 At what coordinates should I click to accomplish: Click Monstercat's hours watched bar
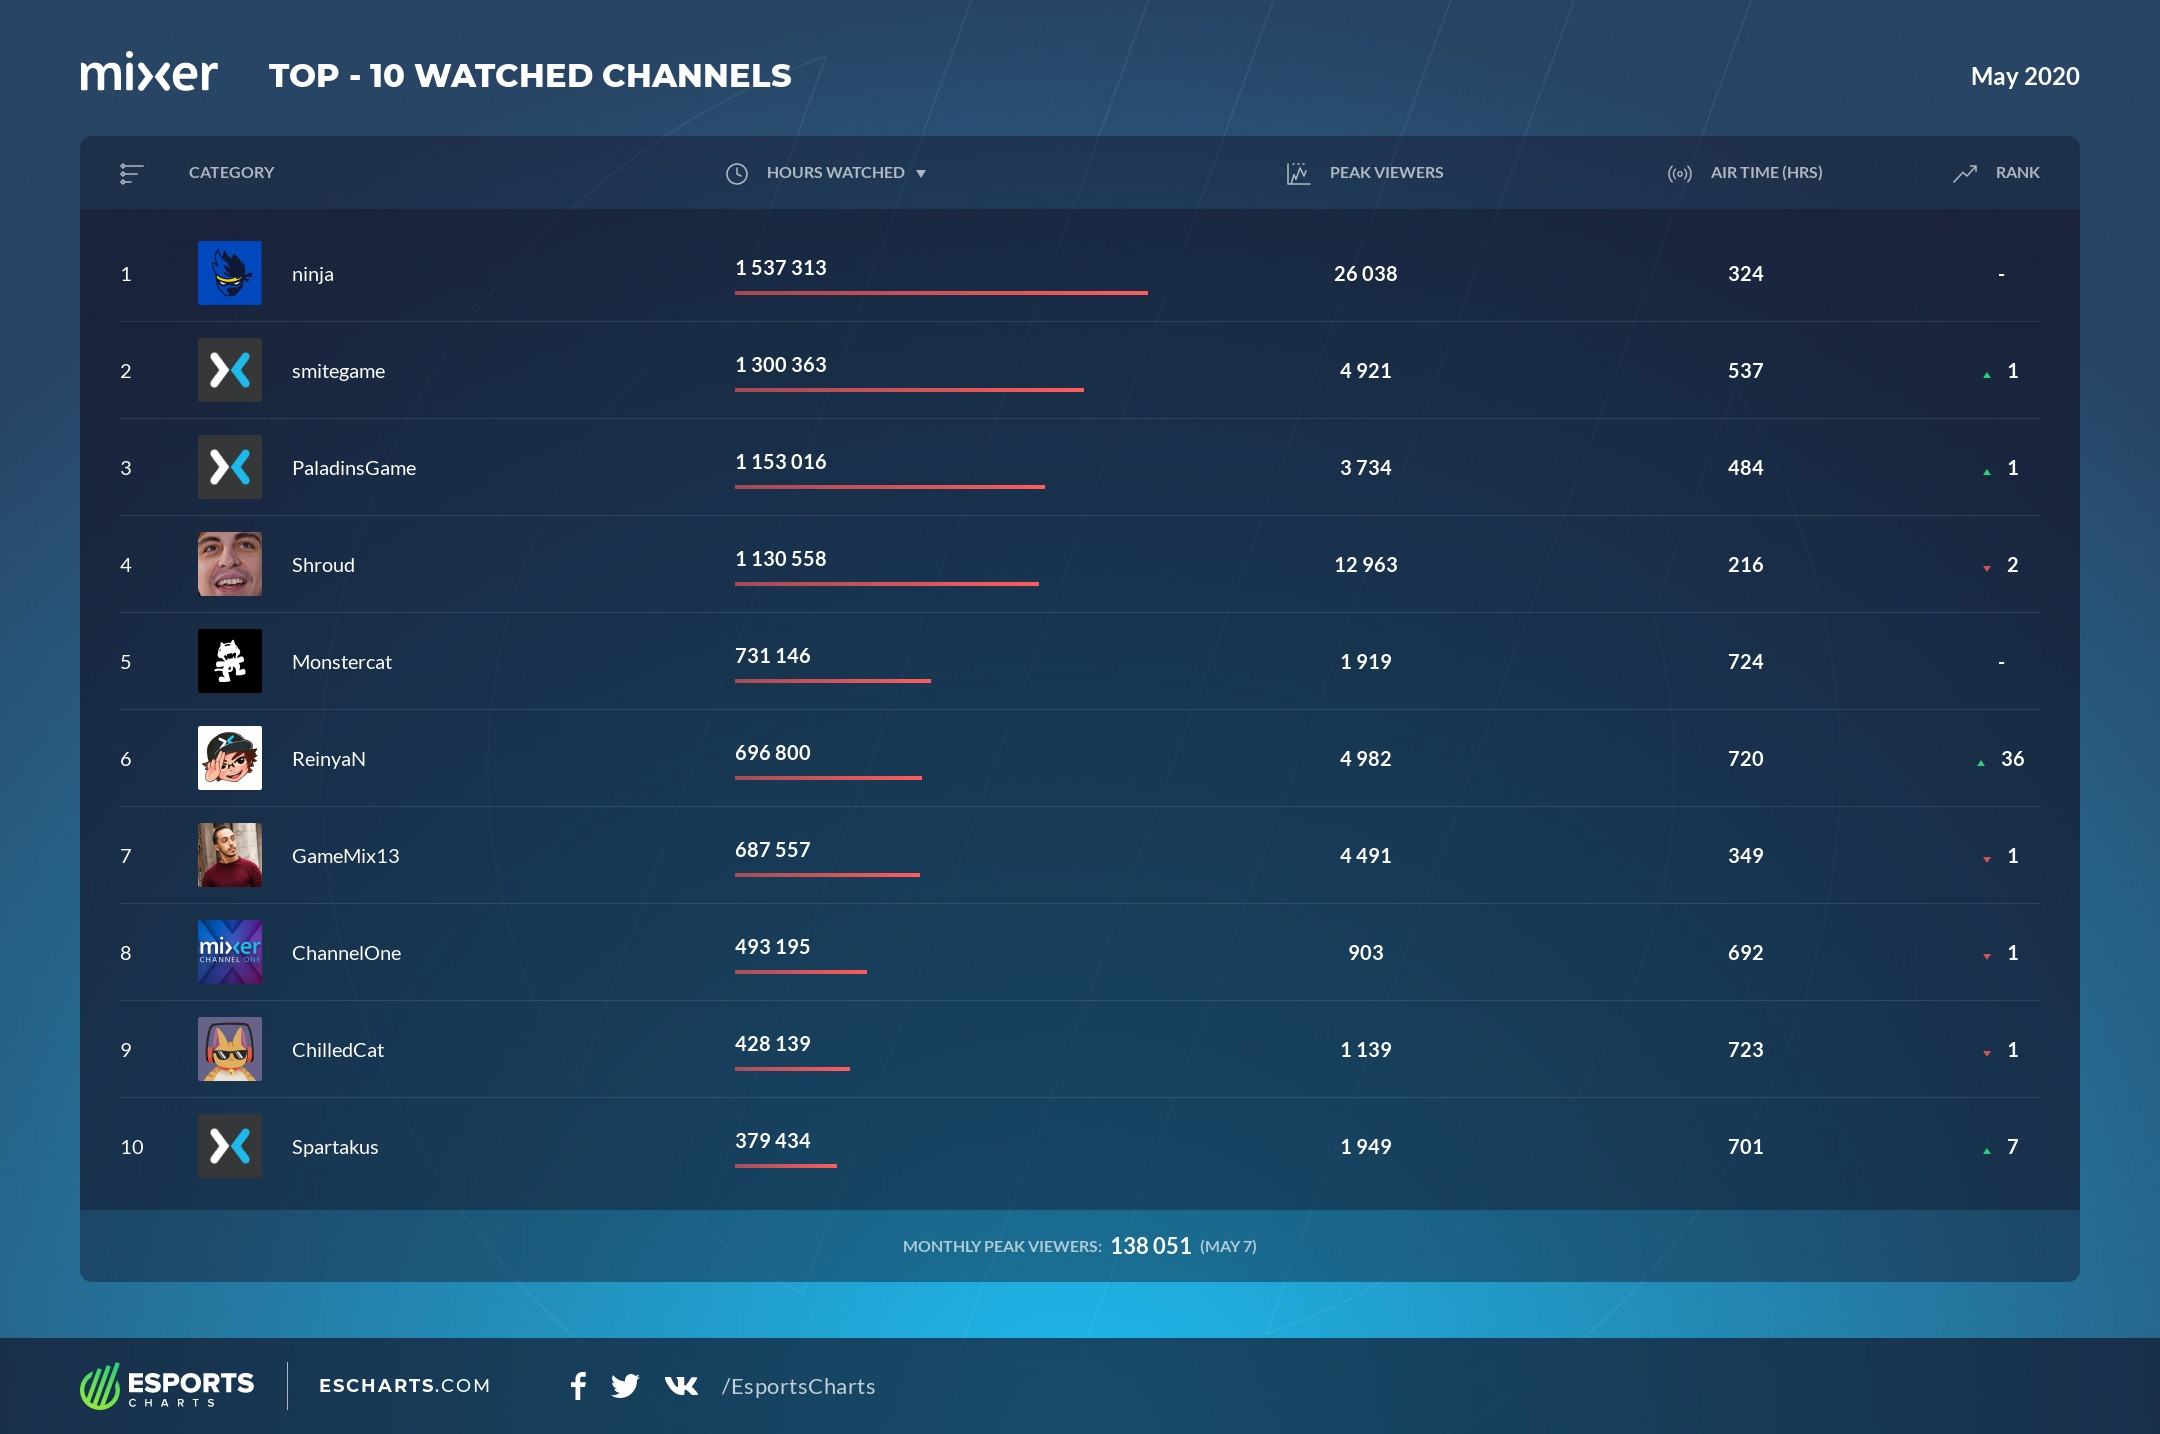[x=833, y=681]
